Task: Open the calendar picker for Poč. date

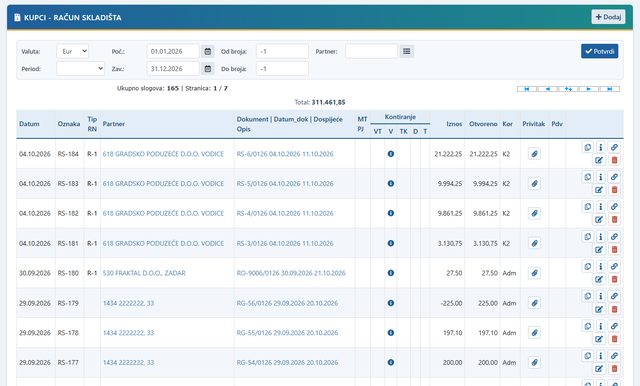Action: tap(208, 51)
